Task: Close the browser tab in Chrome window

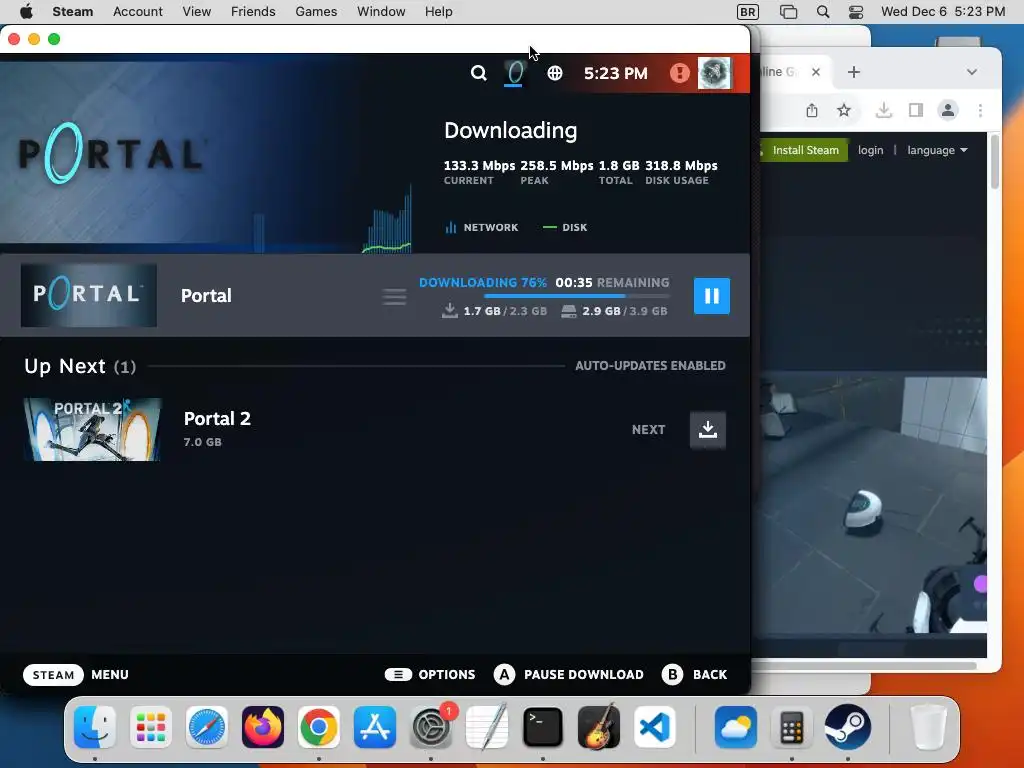Action: click(816, 72)
